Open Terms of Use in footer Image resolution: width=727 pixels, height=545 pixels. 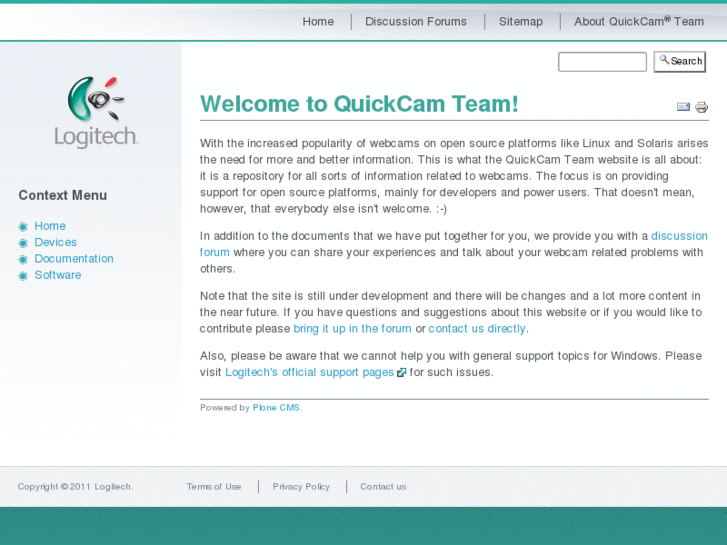point(214,487)
